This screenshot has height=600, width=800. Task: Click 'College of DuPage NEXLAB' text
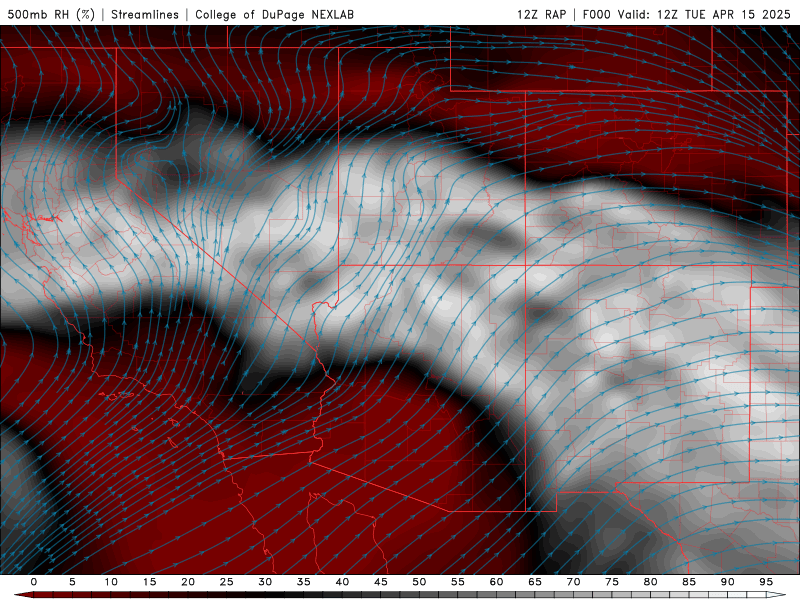click(x=274, y=14)
